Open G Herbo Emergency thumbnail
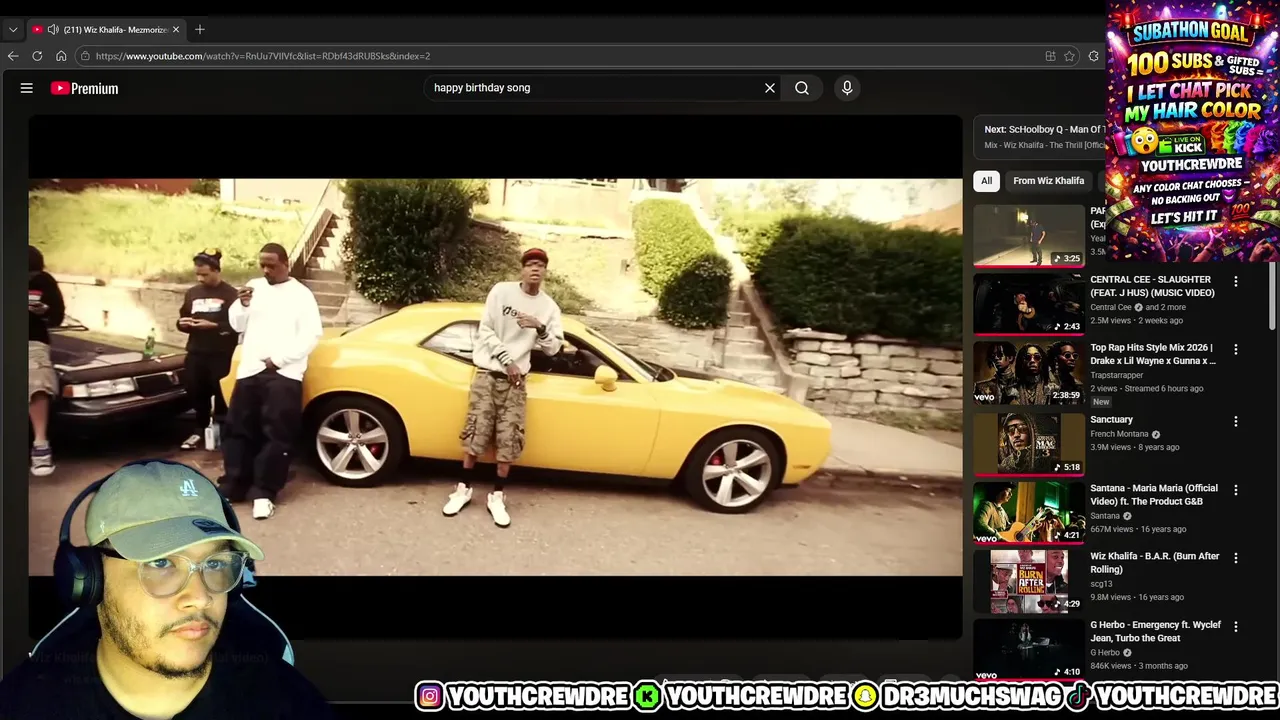1280x720 pixels. (x=1029, y=649)
